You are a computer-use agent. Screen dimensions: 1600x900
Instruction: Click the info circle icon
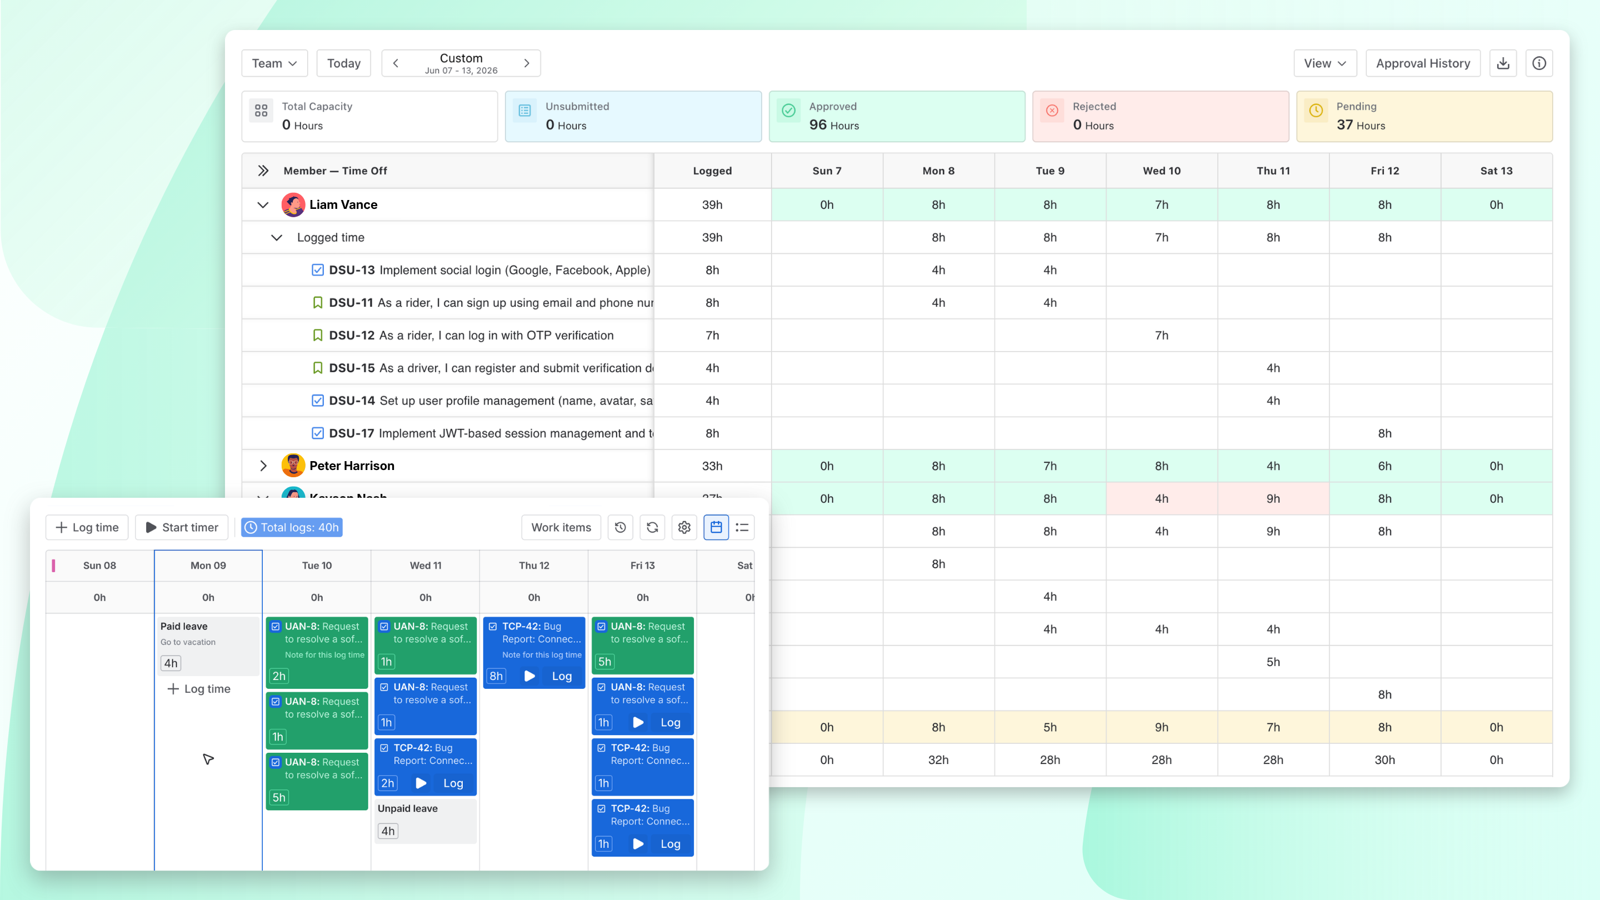1539,63
